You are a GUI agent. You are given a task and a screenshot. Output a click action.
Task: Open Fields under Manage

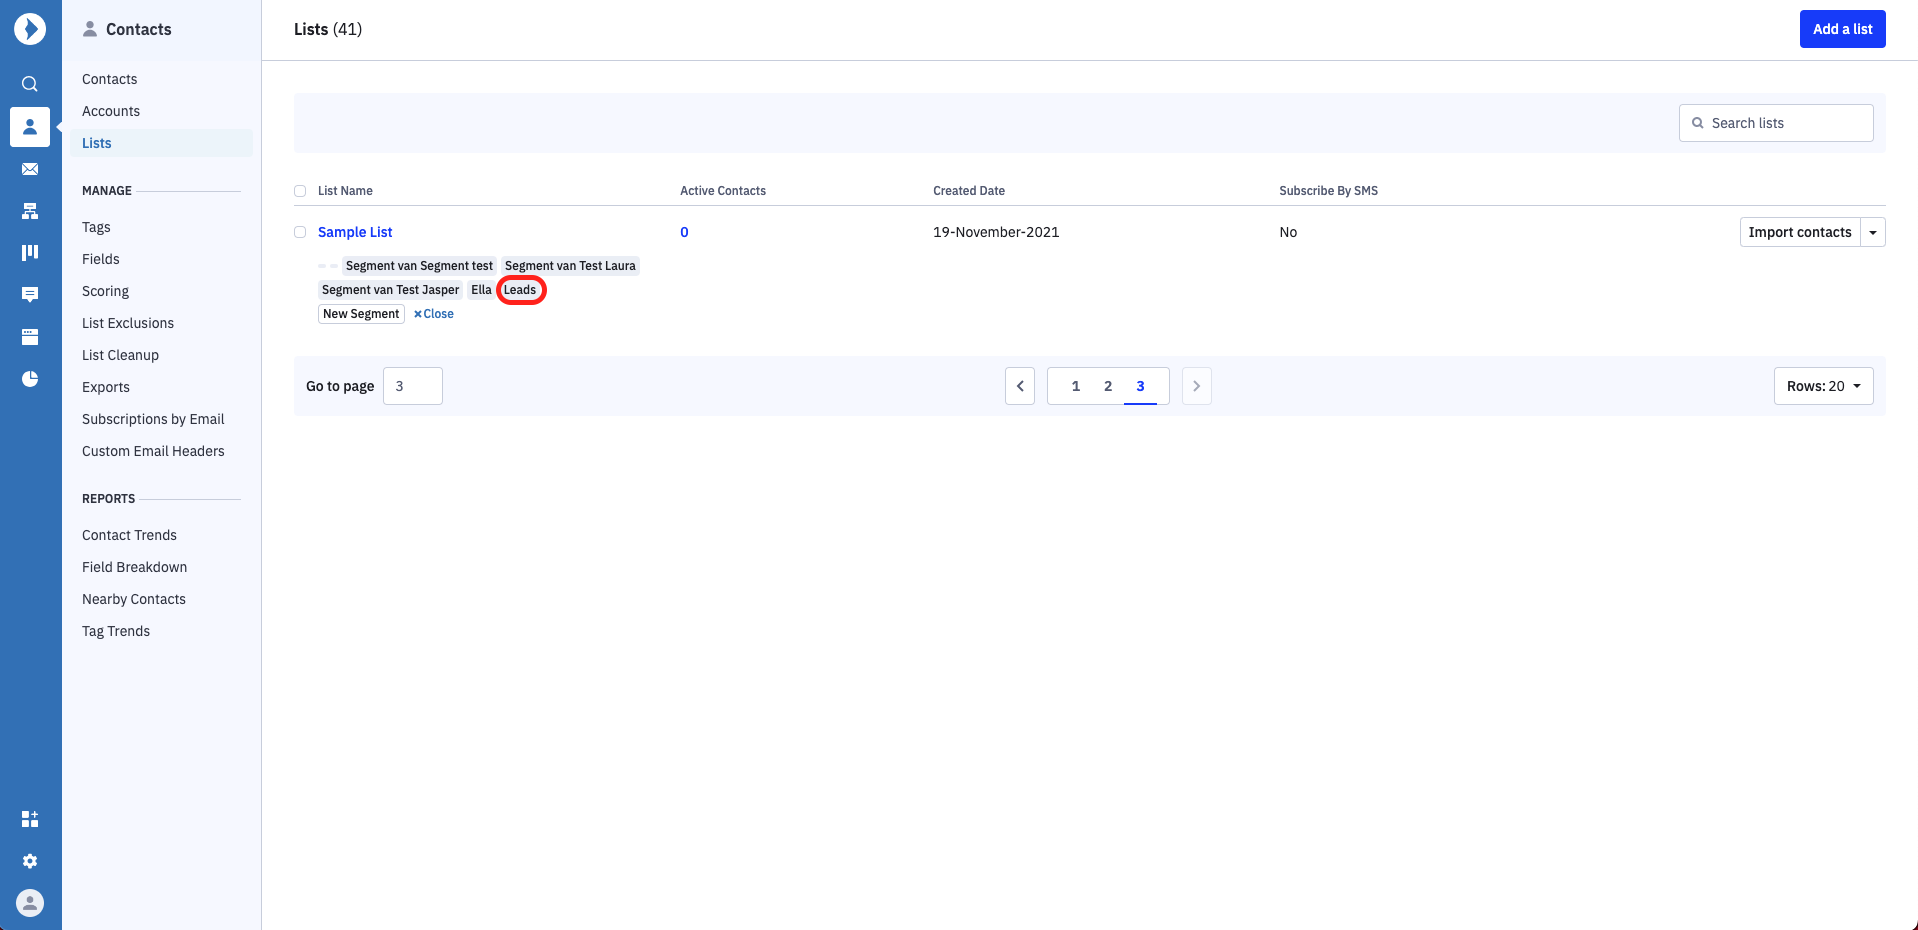pyautogui.click(x=101, y=259)
